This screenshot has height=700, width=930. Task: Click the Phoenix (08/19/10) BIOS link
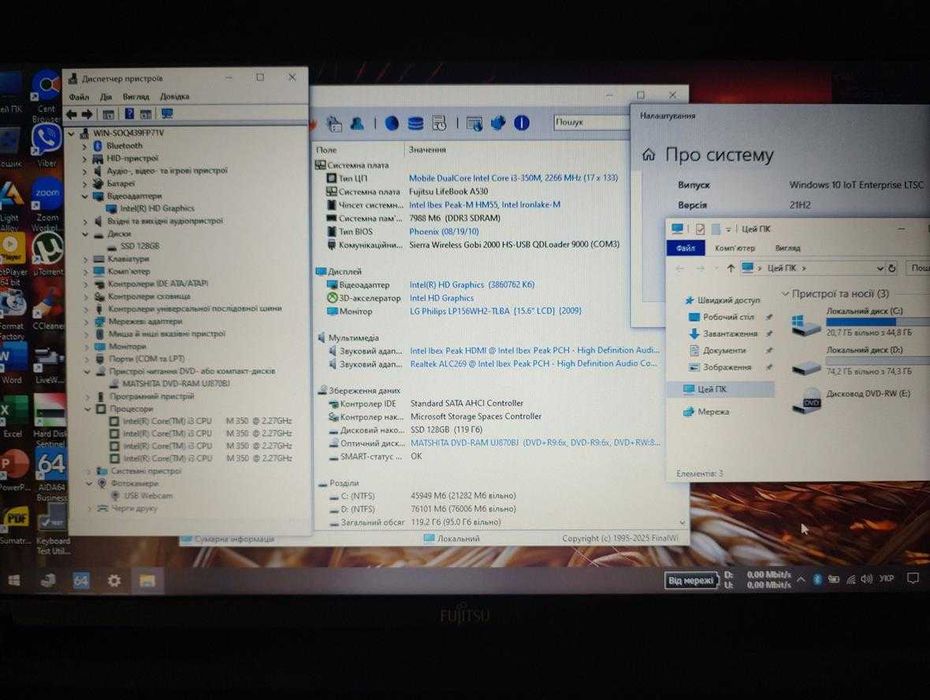(444, 232)
